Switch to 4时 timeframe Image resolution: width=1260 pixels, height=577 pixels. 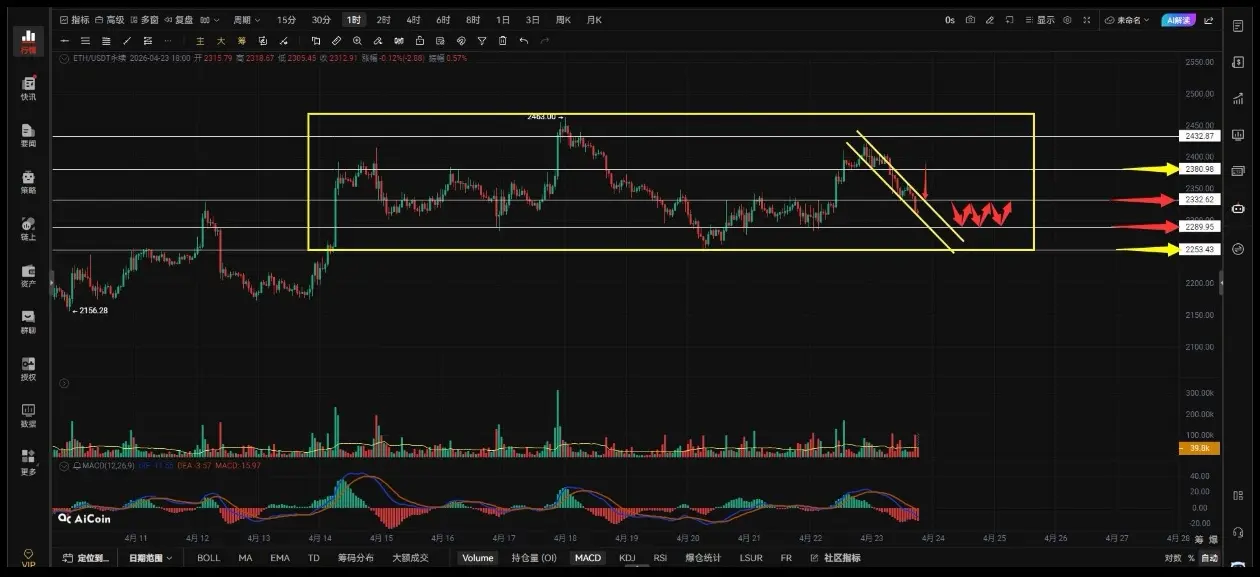point(413,20)
